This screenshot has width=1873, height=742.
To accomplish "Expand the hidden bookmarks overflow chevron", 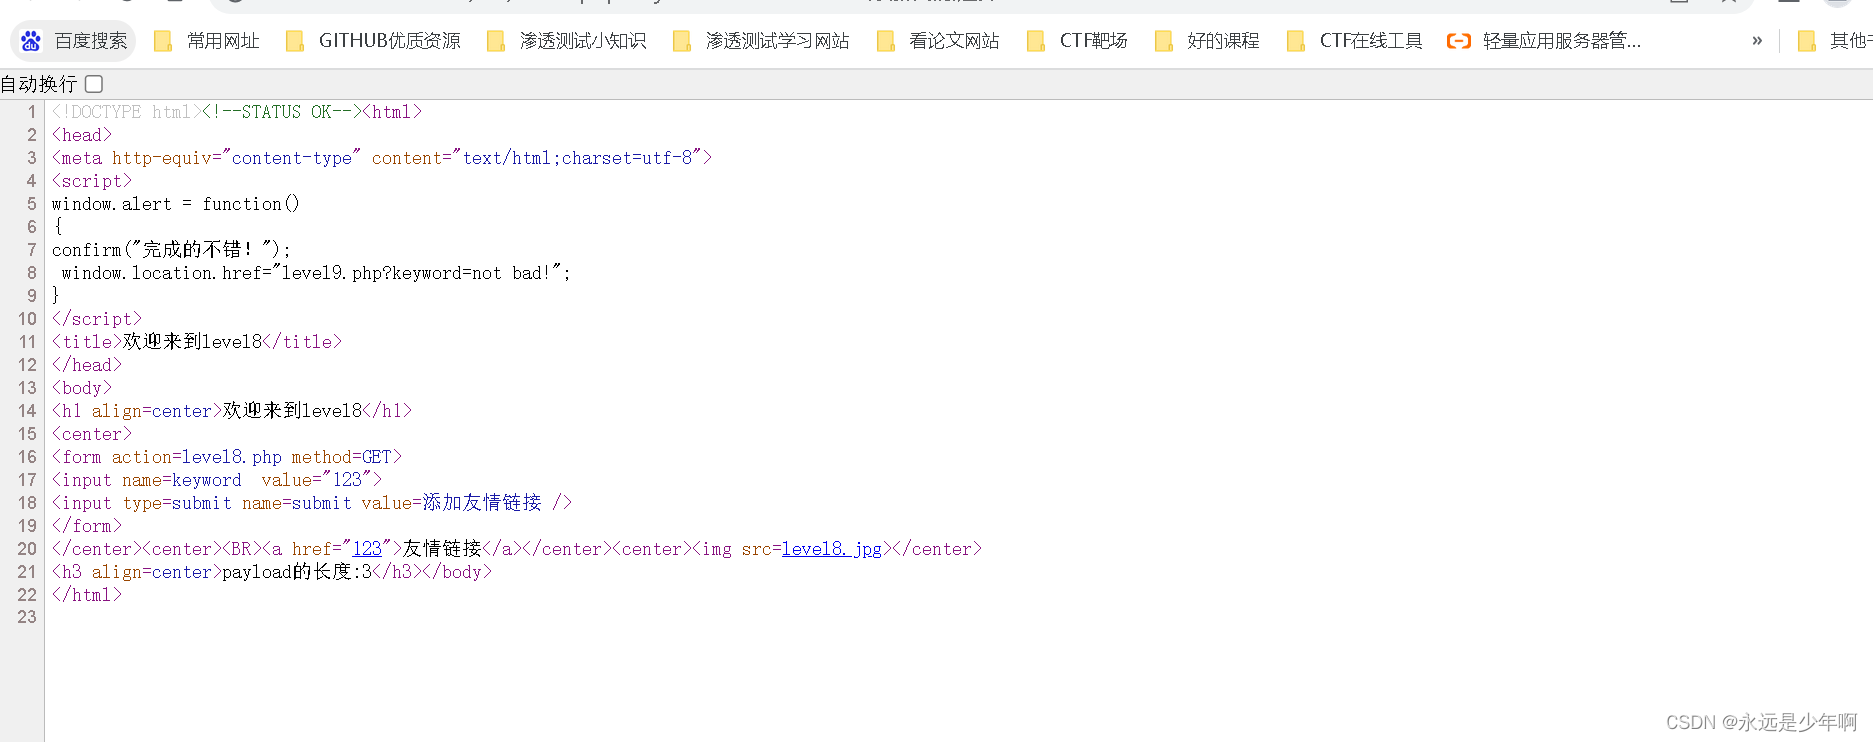I will pos(1757,41).
